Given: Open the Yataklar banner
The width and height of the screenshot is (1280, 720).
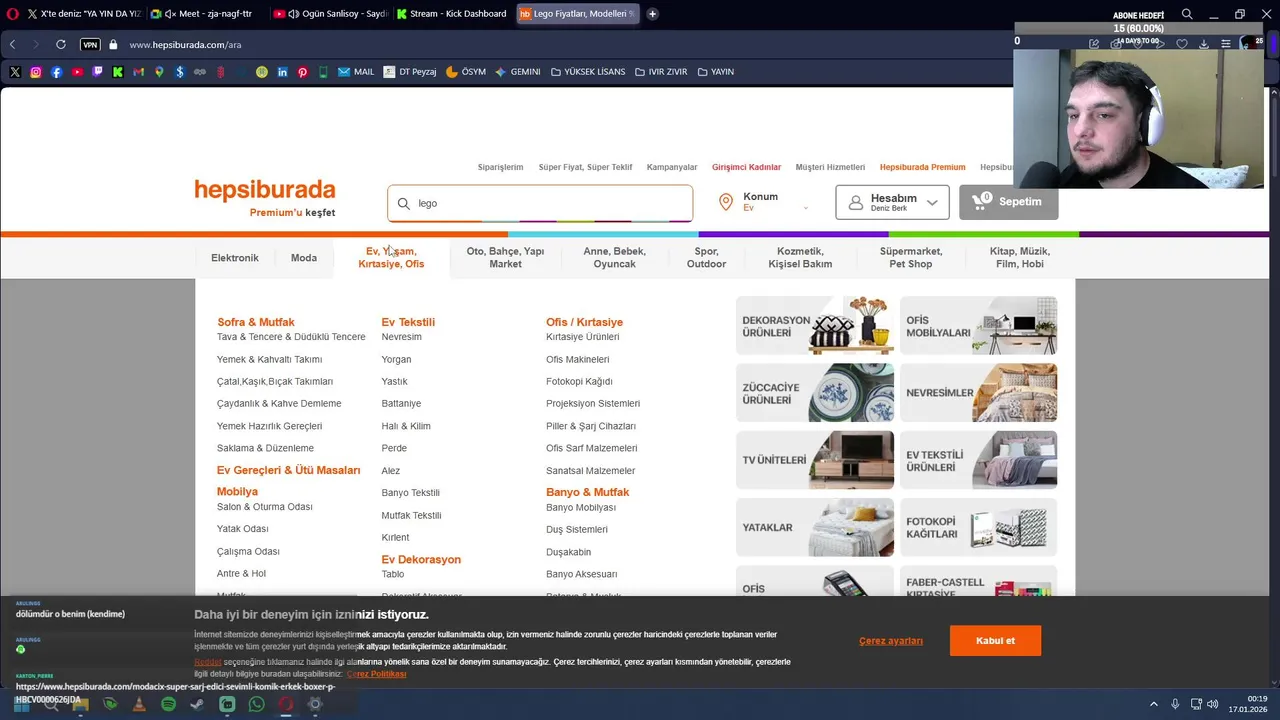Looking at the screenshot, I should pyautogui.click(x=815, y=527).
